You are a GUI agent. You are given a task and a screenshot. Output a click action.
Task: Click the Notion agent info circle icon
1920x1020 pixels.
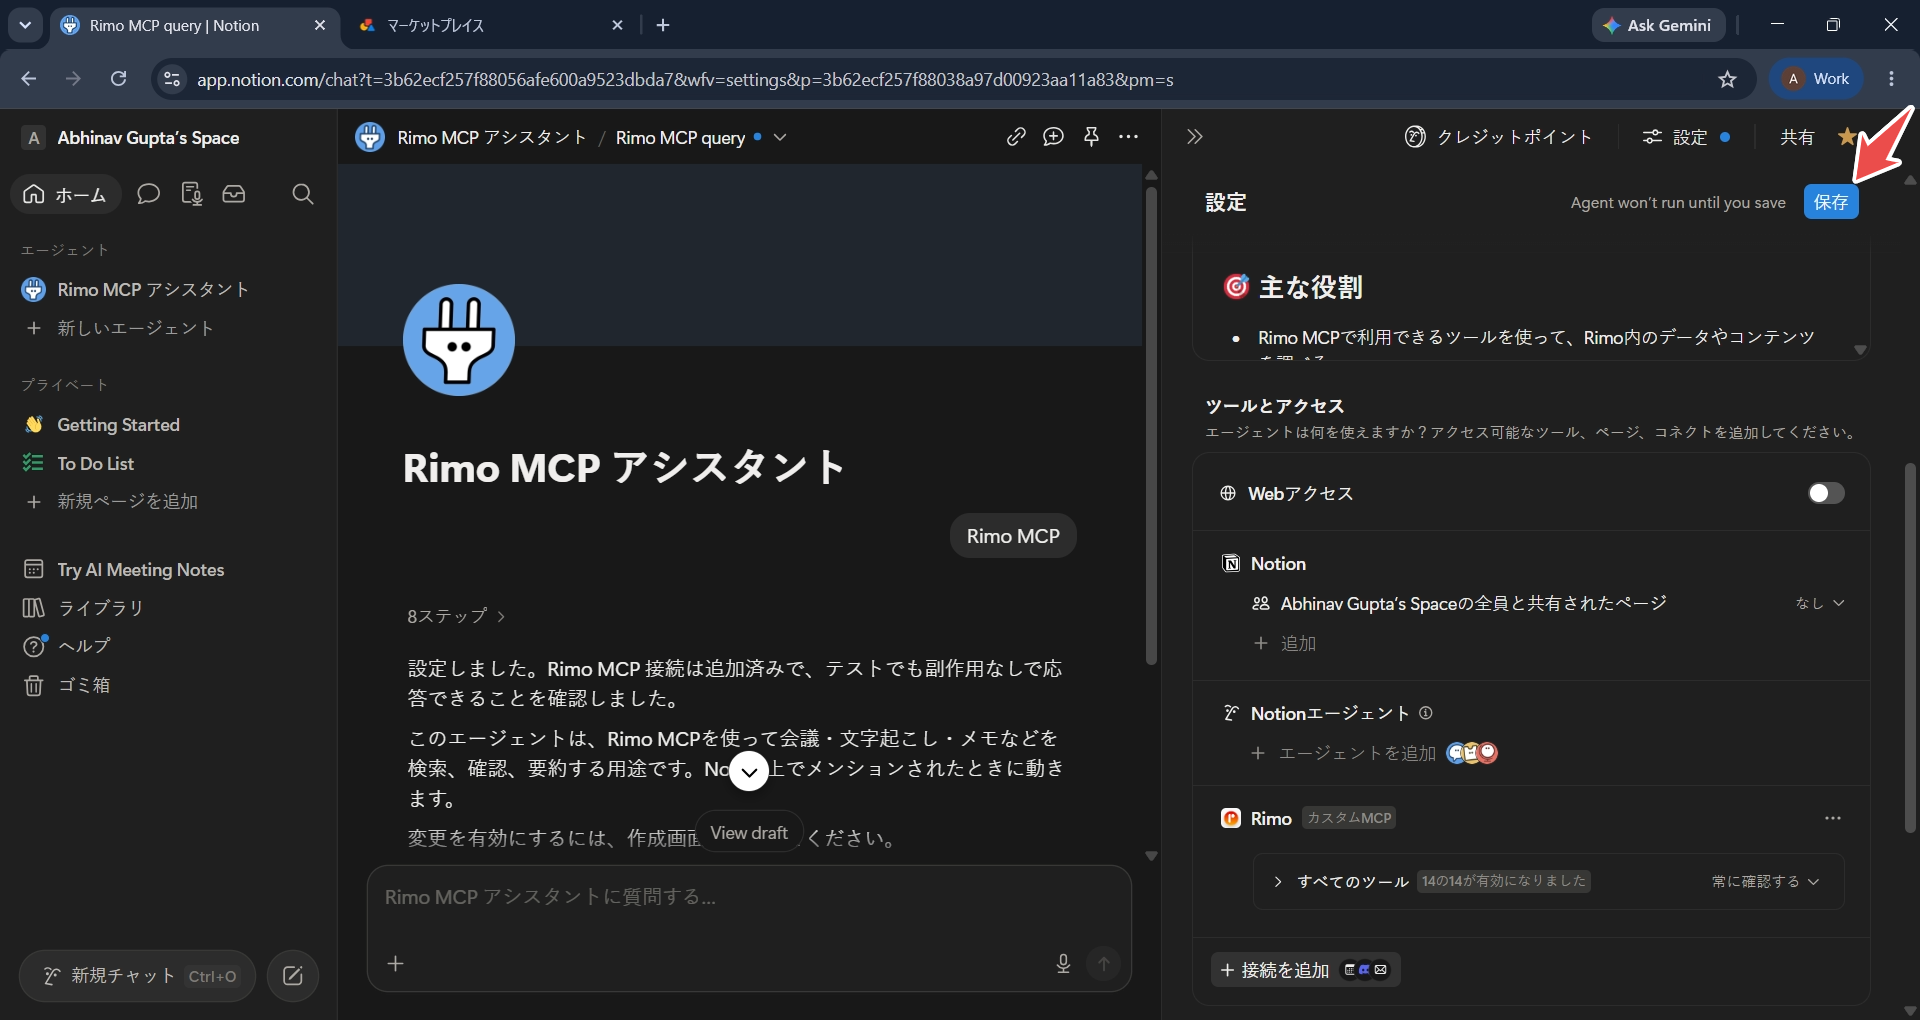click(x=1426, y=713)
